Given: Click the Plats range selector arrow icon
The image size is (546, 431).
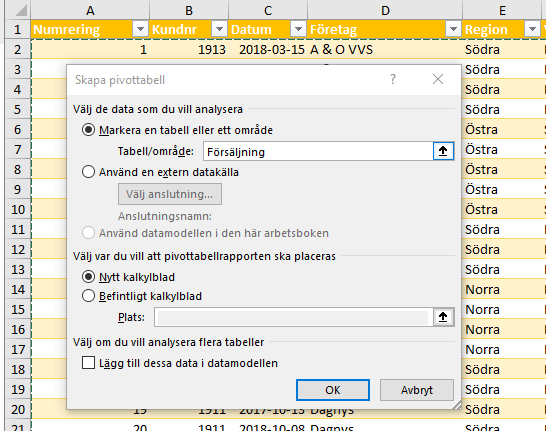Looking at the screenshot, I should pos(443,317).
